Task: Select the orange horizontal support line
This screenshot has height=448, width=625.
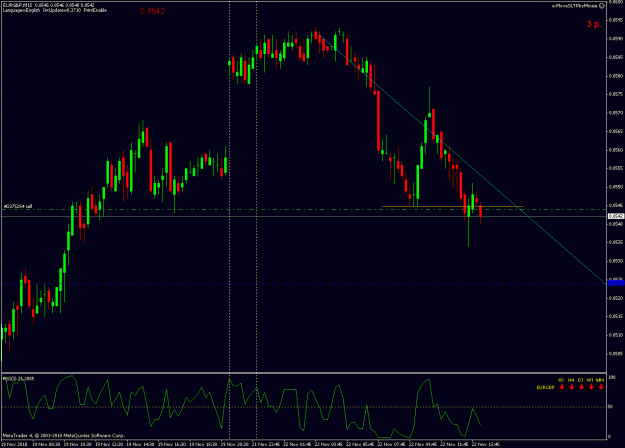Action: (x=452, y=206)
